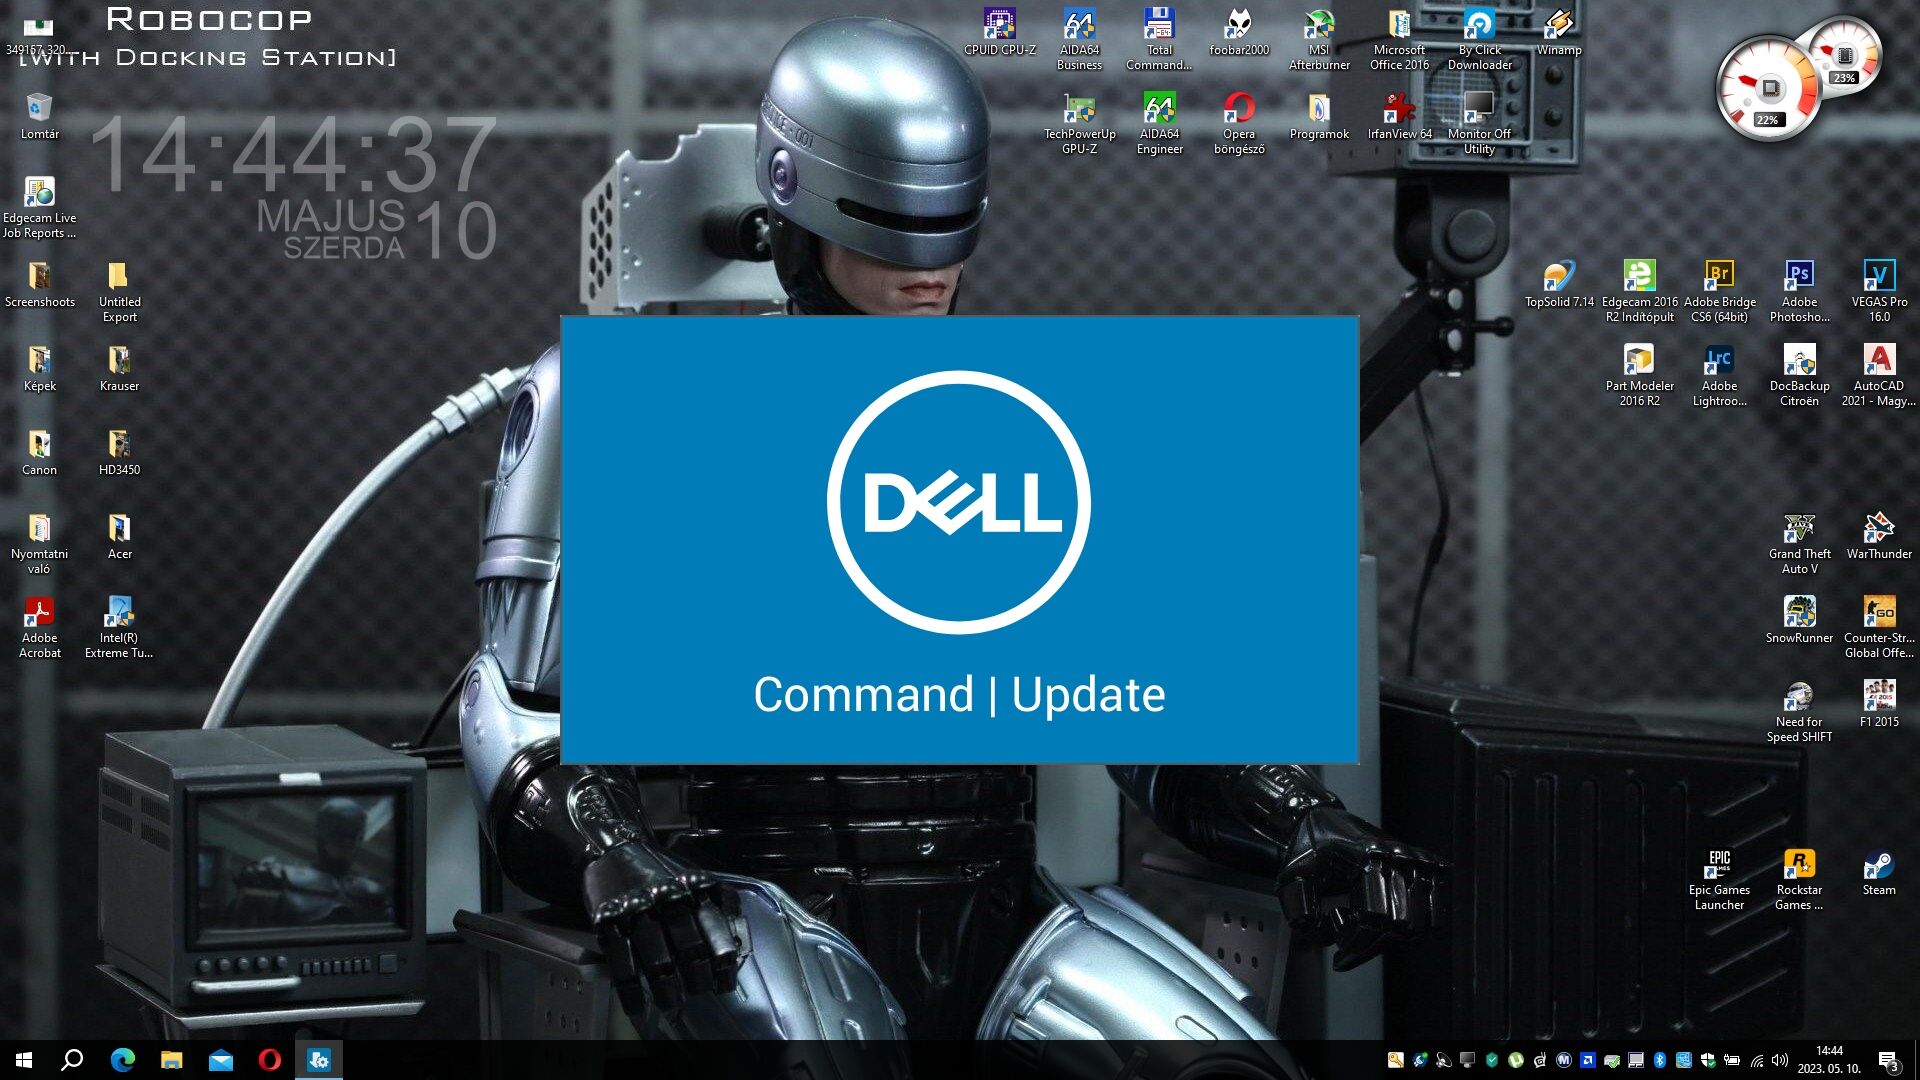Click the taskbar clock showing 14:44
1920x1080 pixels.
(x=1829, y=1060)
